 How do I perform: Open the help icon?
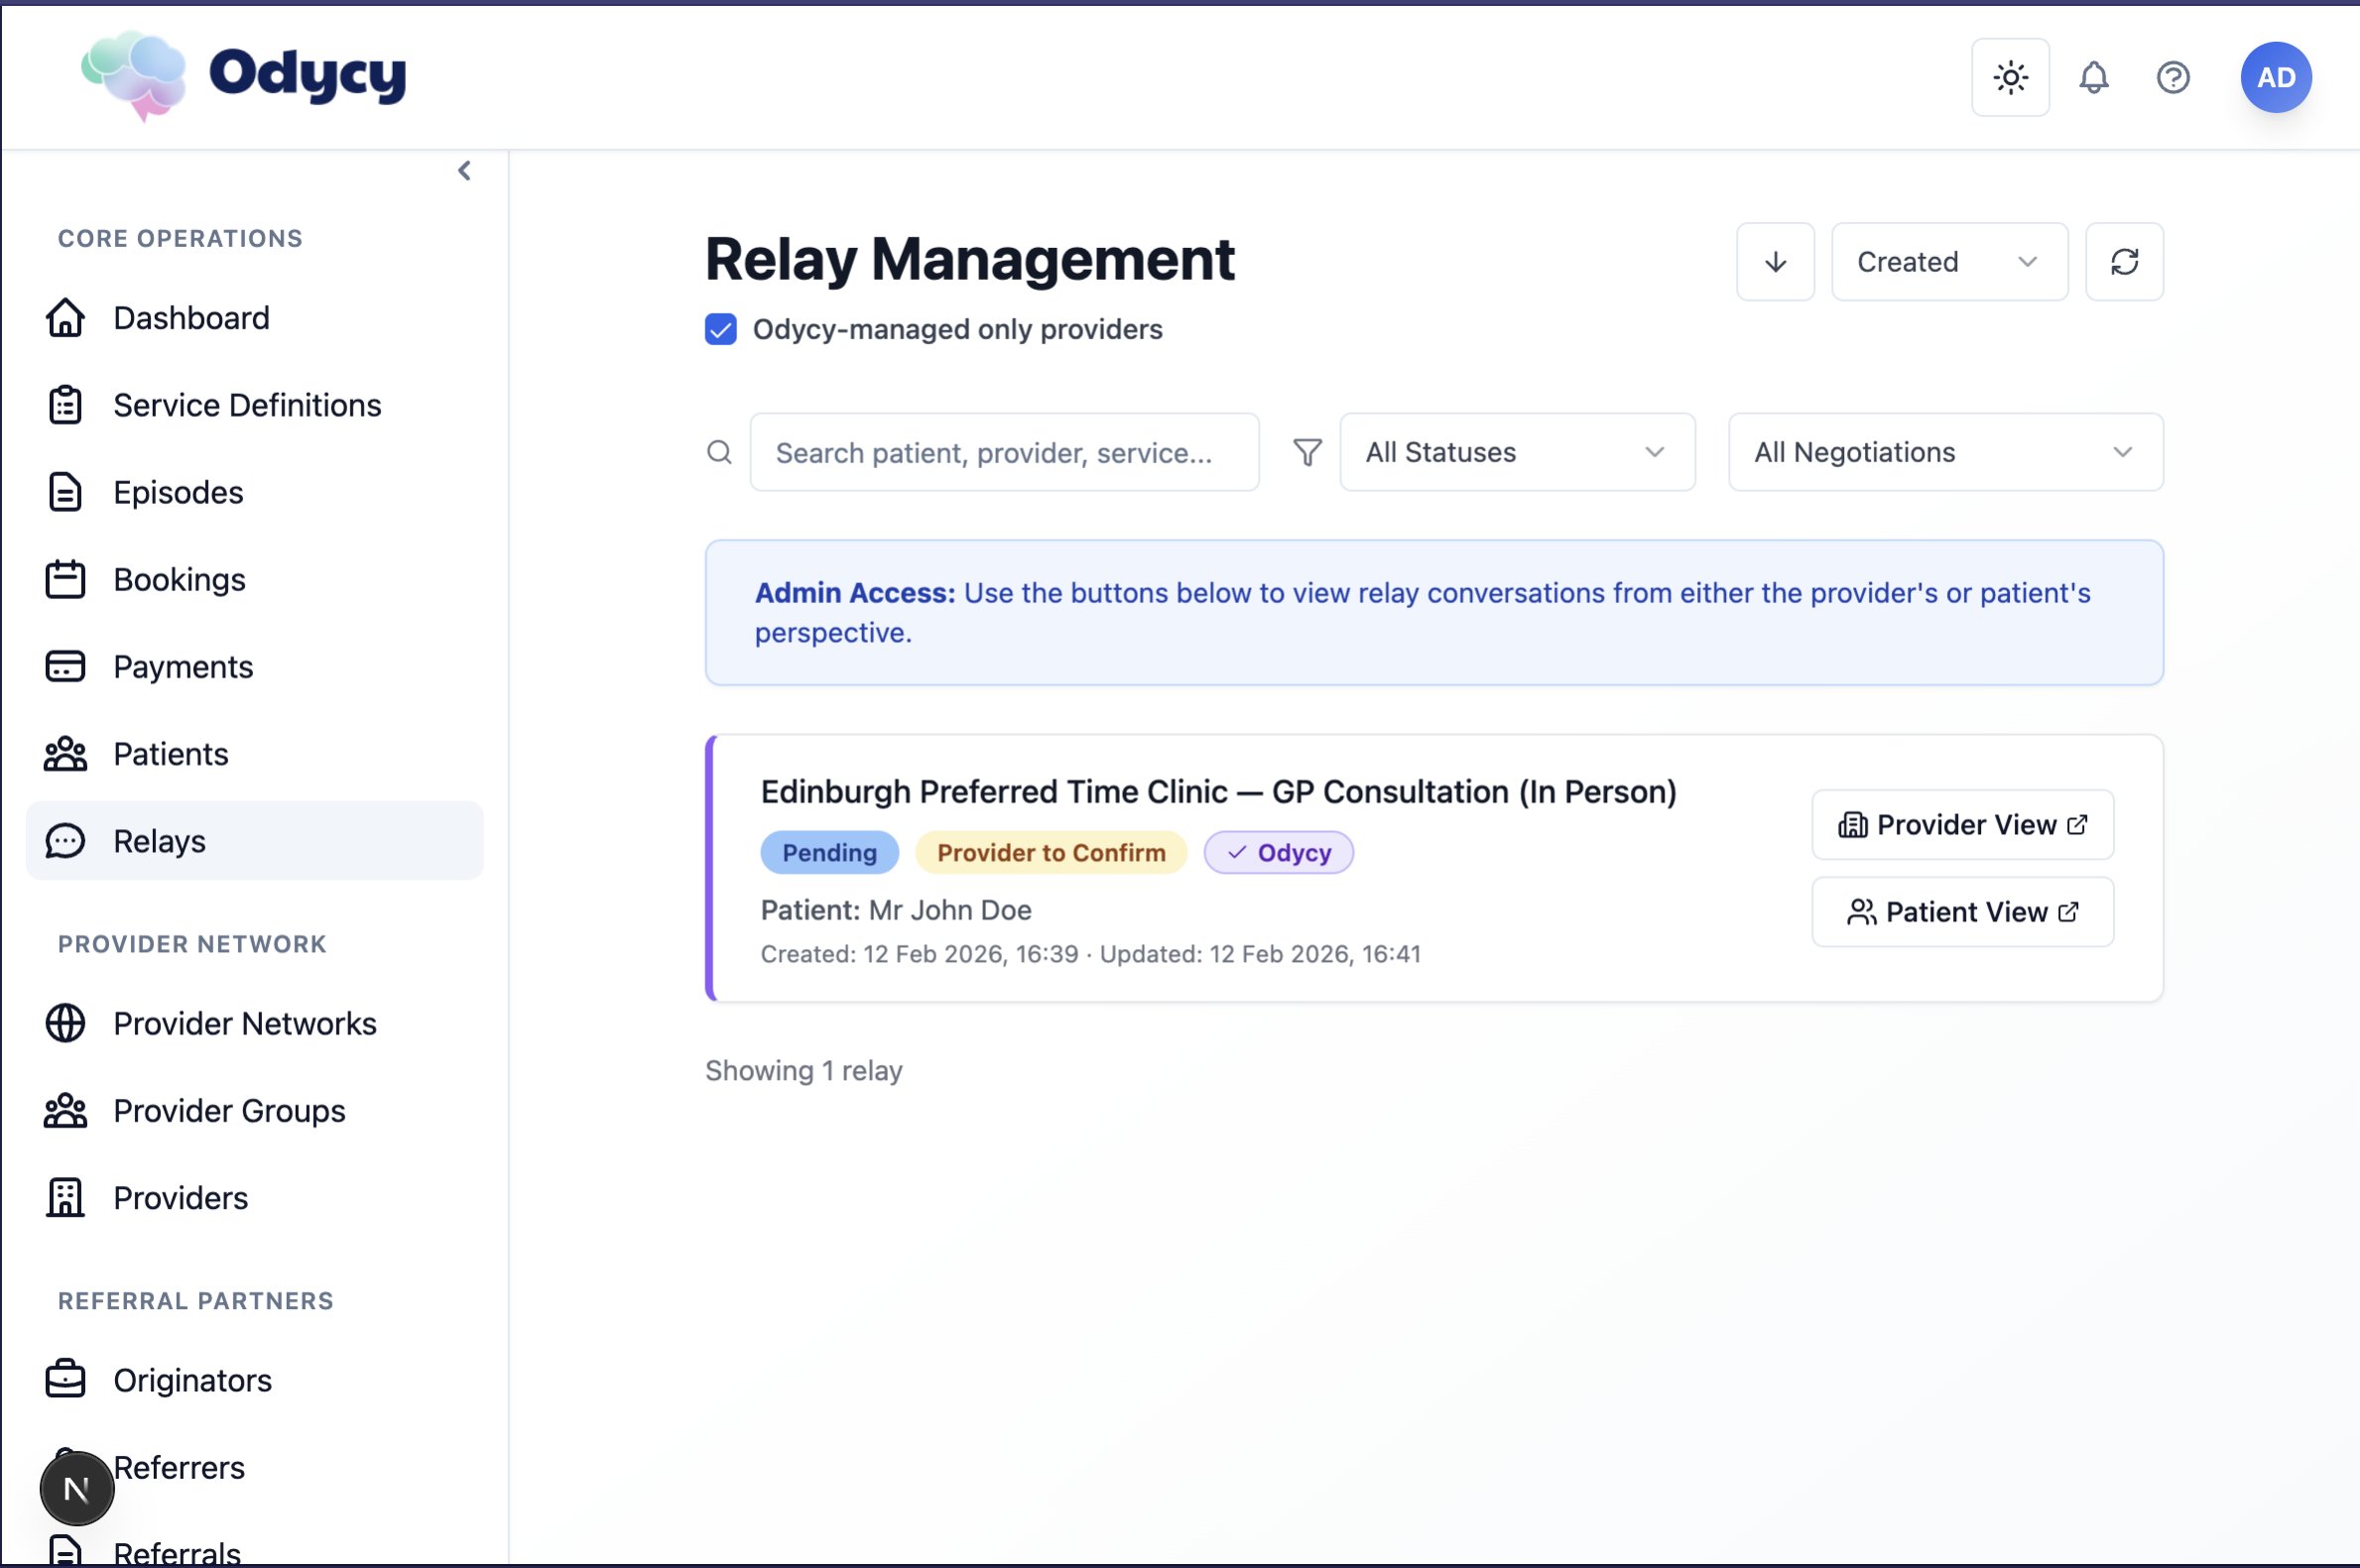(x=2173, y=77)
